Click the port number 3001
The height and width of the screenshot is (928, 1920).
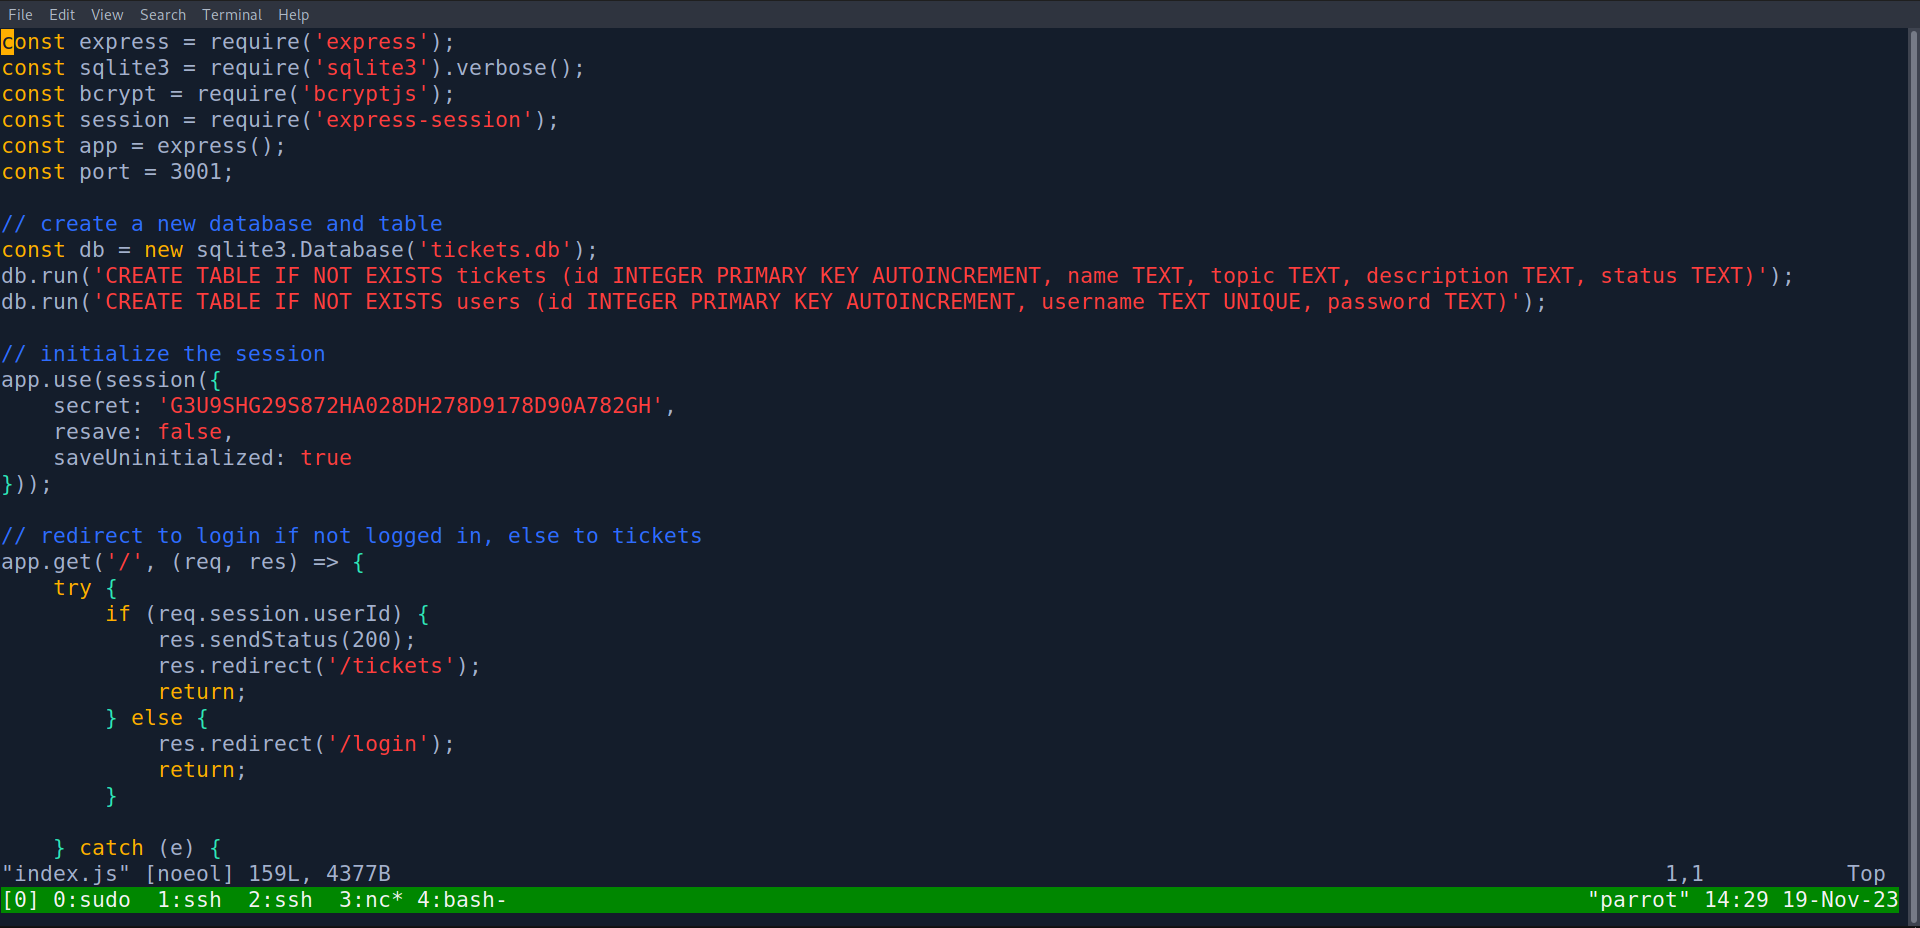point(195,172)
